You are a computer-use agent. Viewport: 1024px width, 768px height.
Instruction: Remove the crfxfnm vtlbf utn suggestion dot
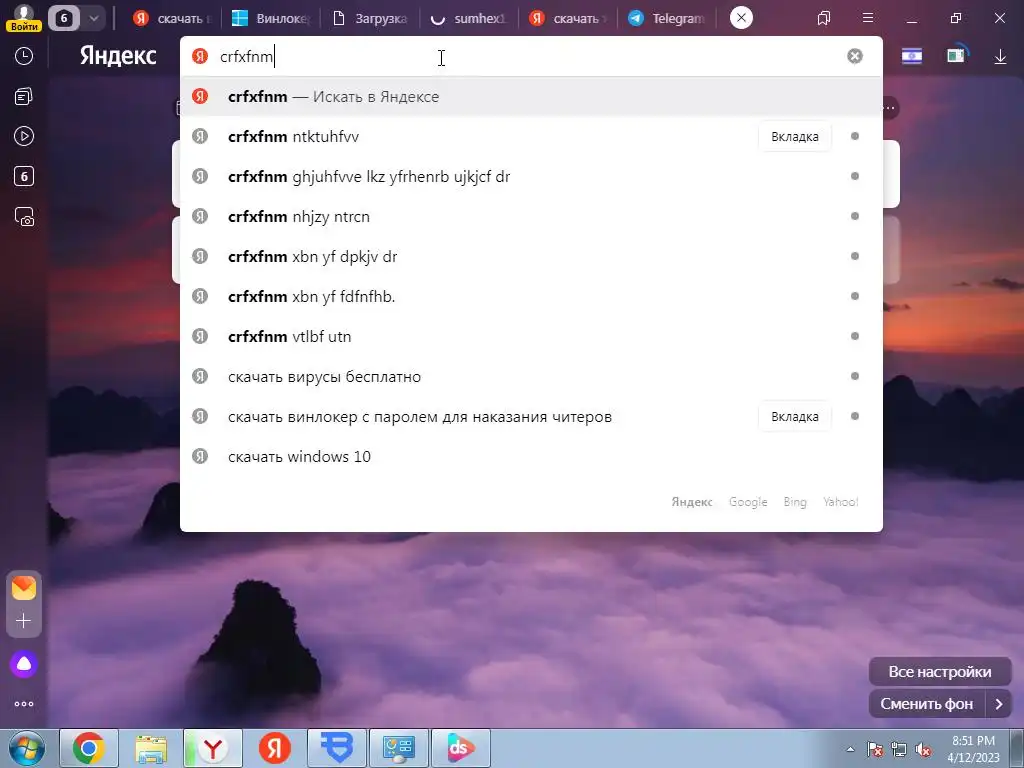[x=854, y=336]
